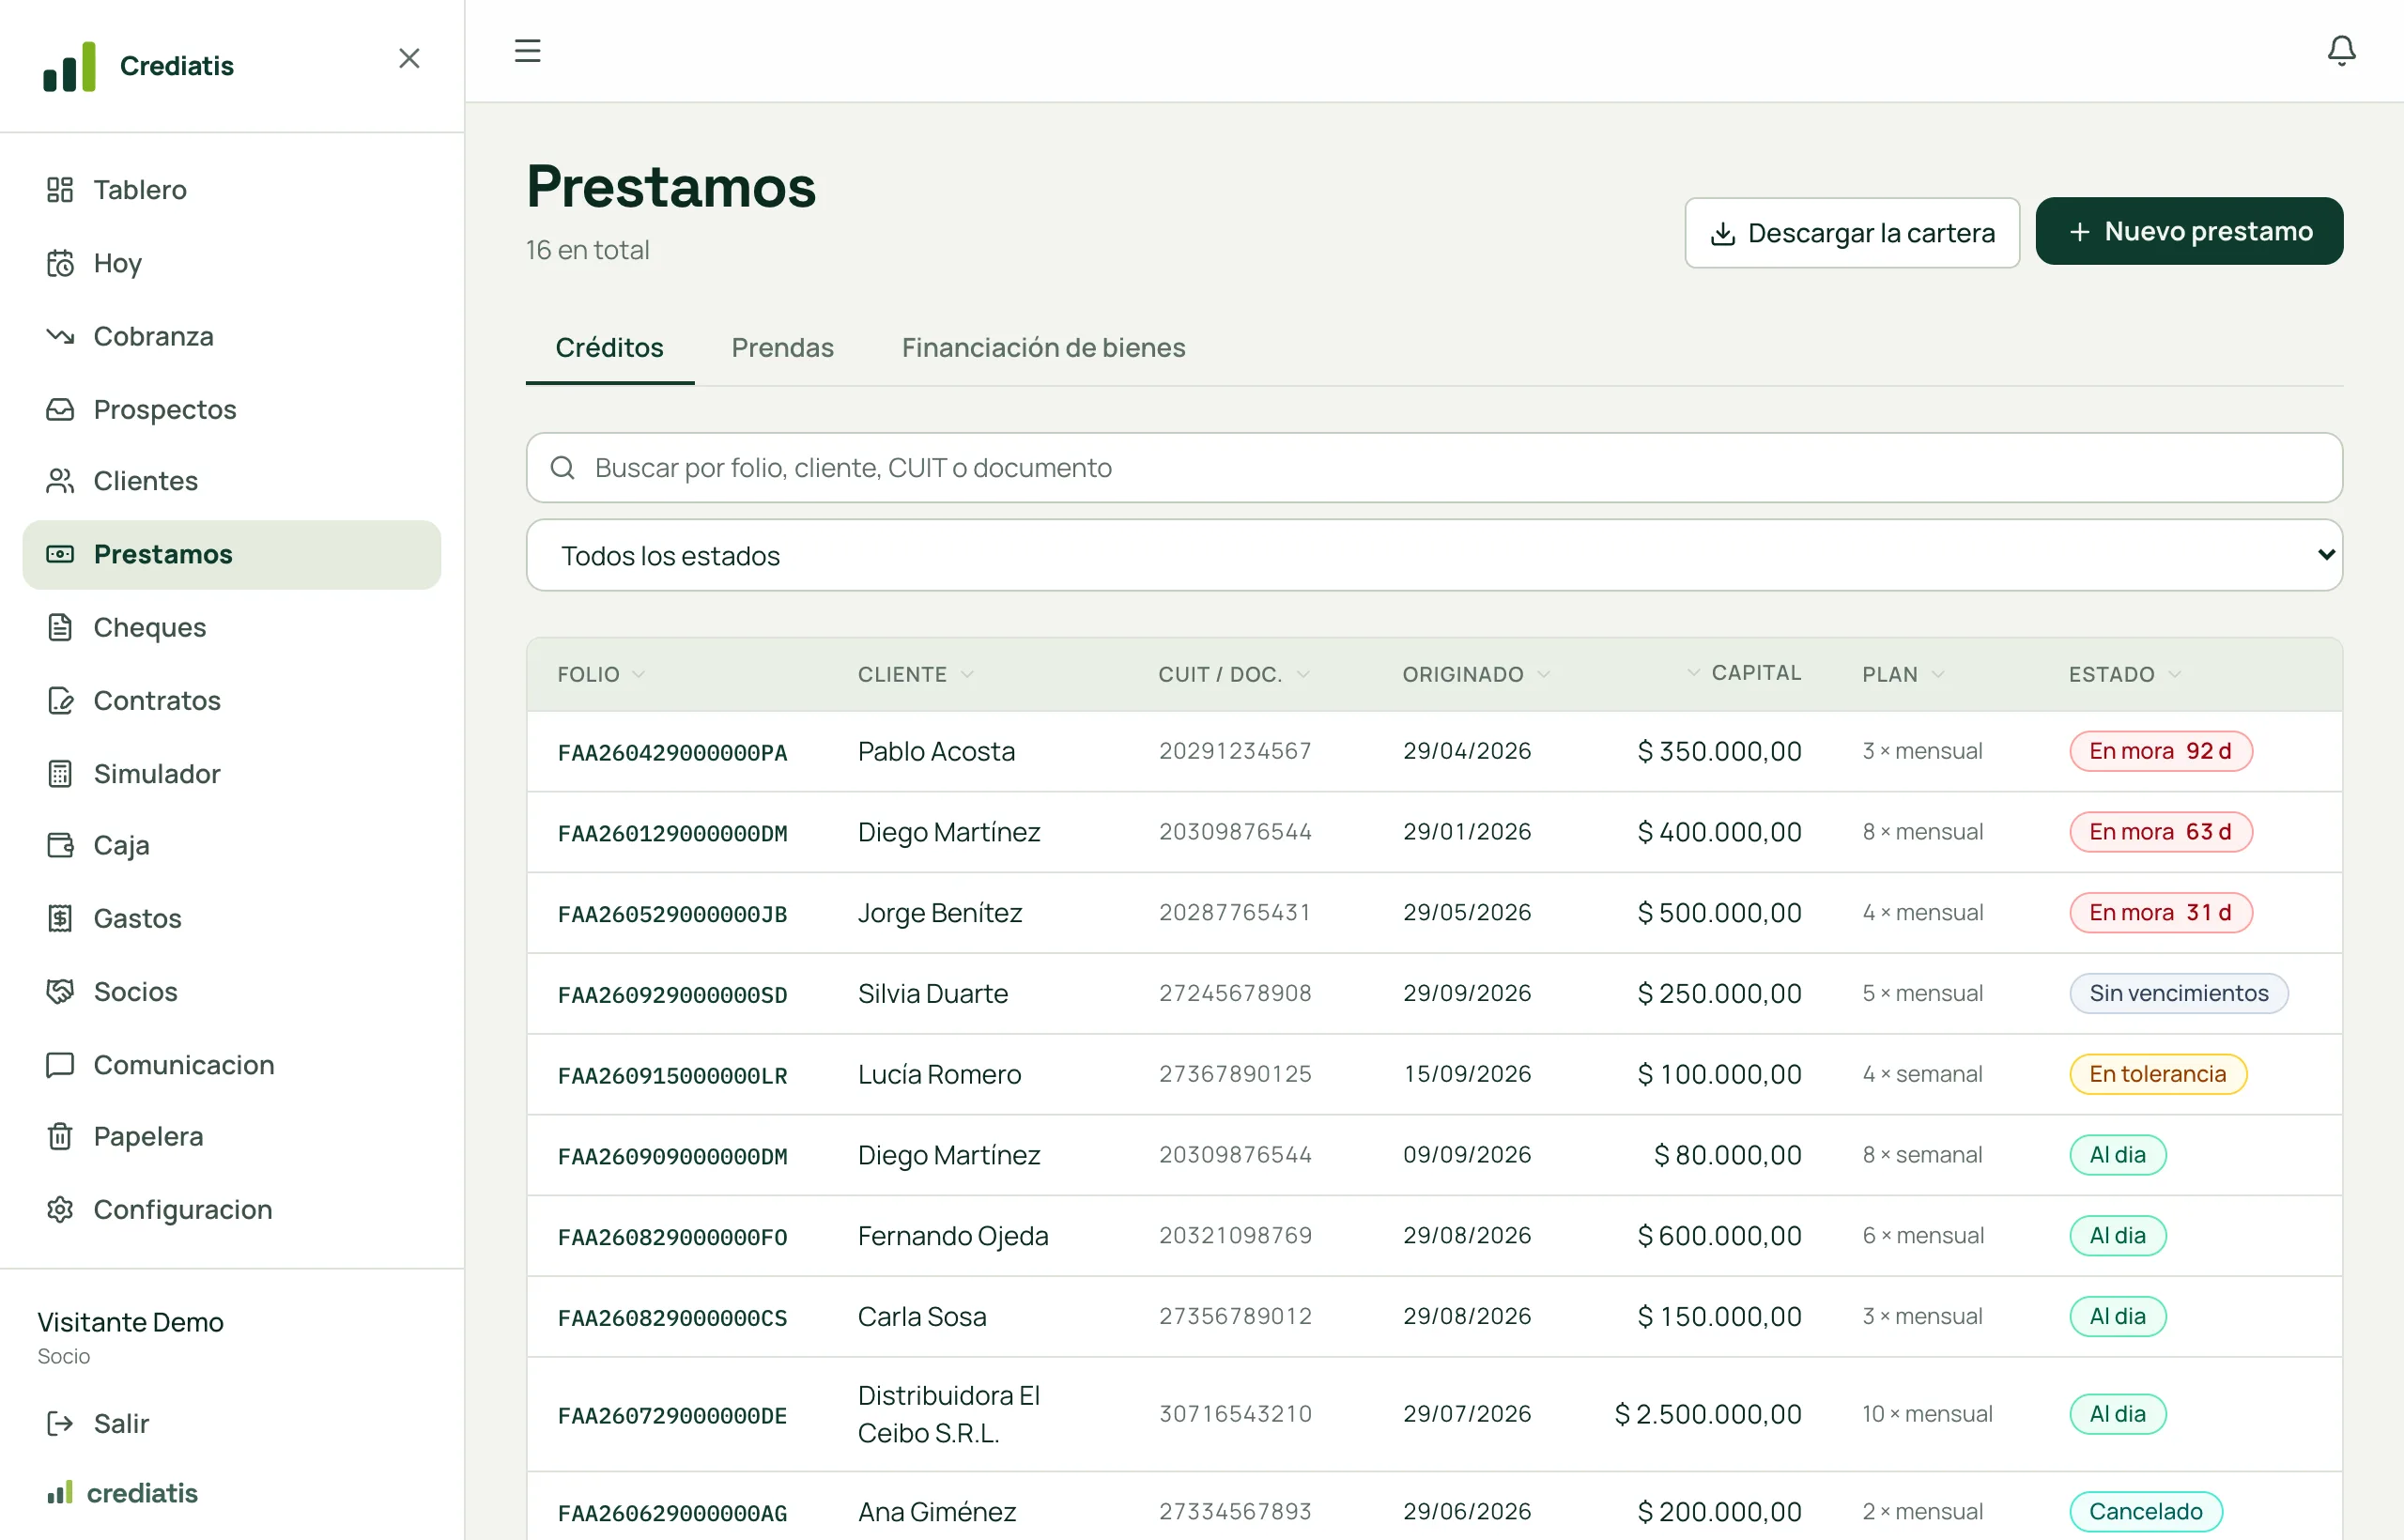Click the Crediatis bar-chart logo
The width and height of the screenshot is (2404, 1540).
pyautogui.click(x=70, y=66)
